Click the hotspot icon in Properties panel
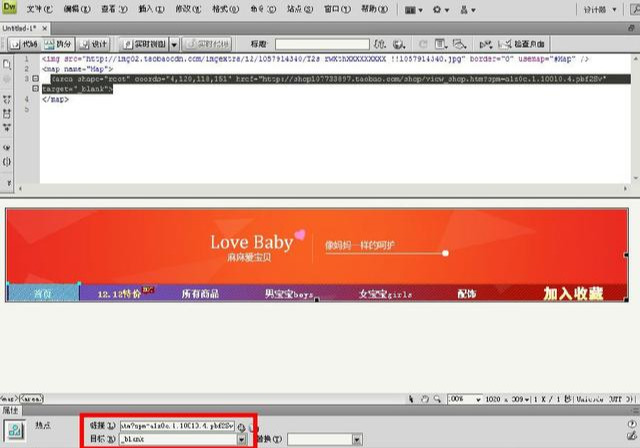Screen dimensions: 640x448 coord(15,430)
